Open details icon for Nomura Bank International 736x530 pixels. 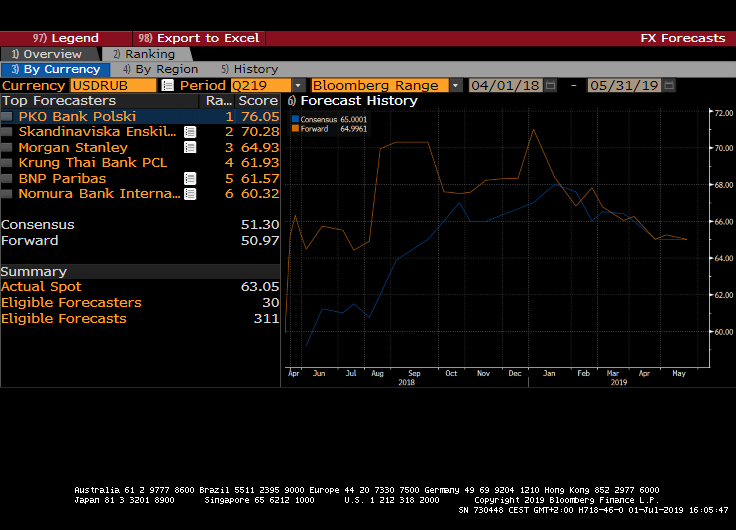(x=190, y=194)
